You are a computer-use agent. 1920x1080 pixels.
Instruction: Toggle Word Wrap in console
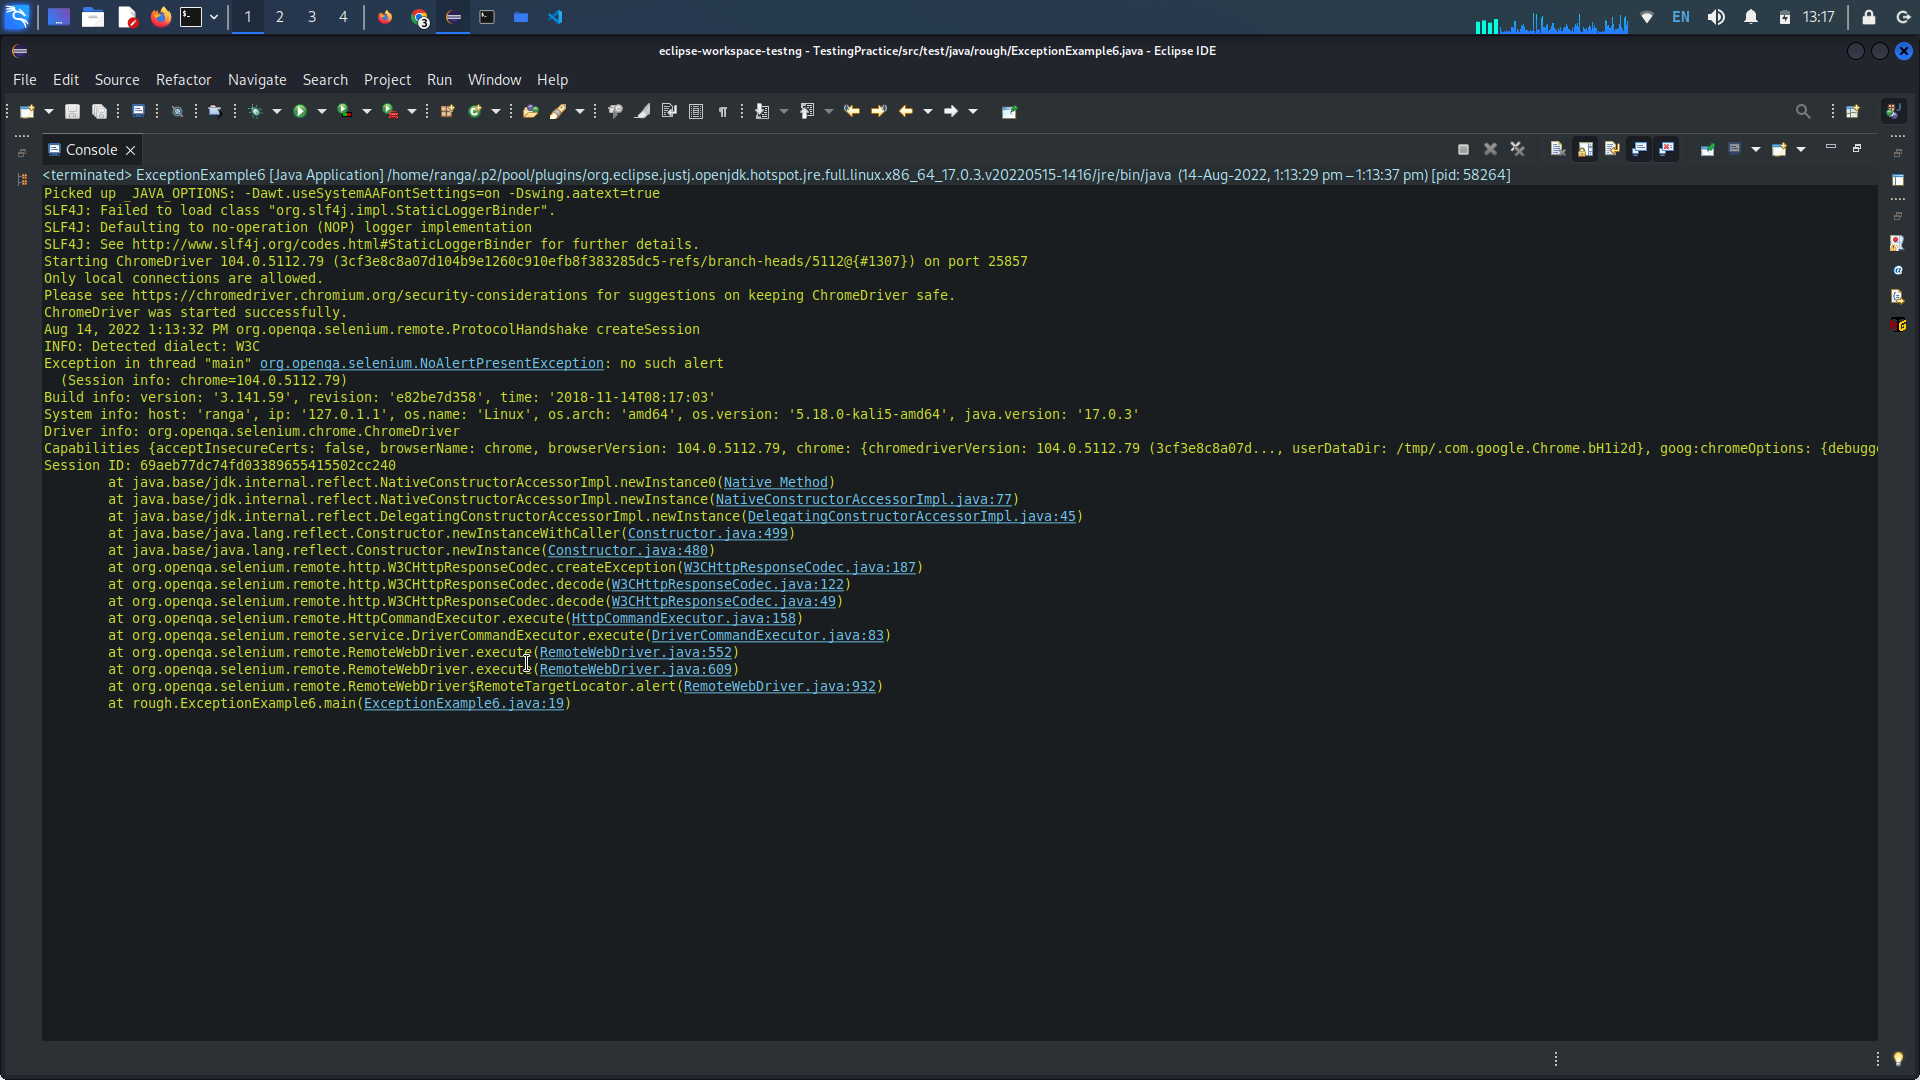pos(1612,149)
